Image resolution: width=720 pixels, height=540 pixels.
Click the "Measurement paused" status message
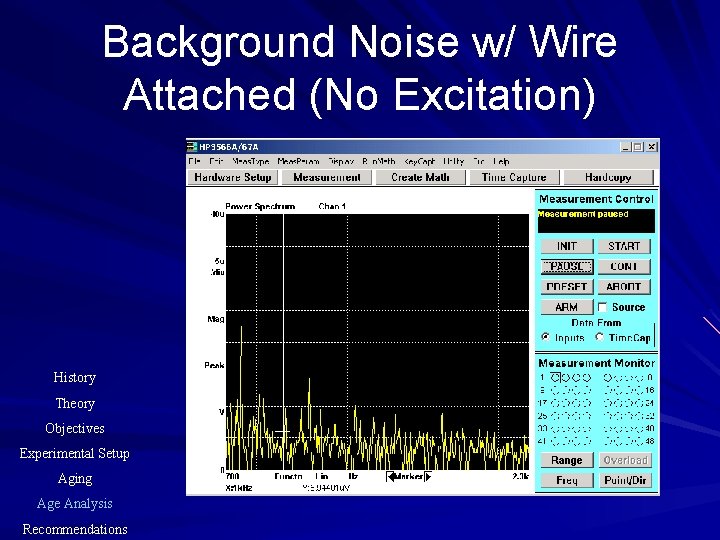(x=583, y=214)
